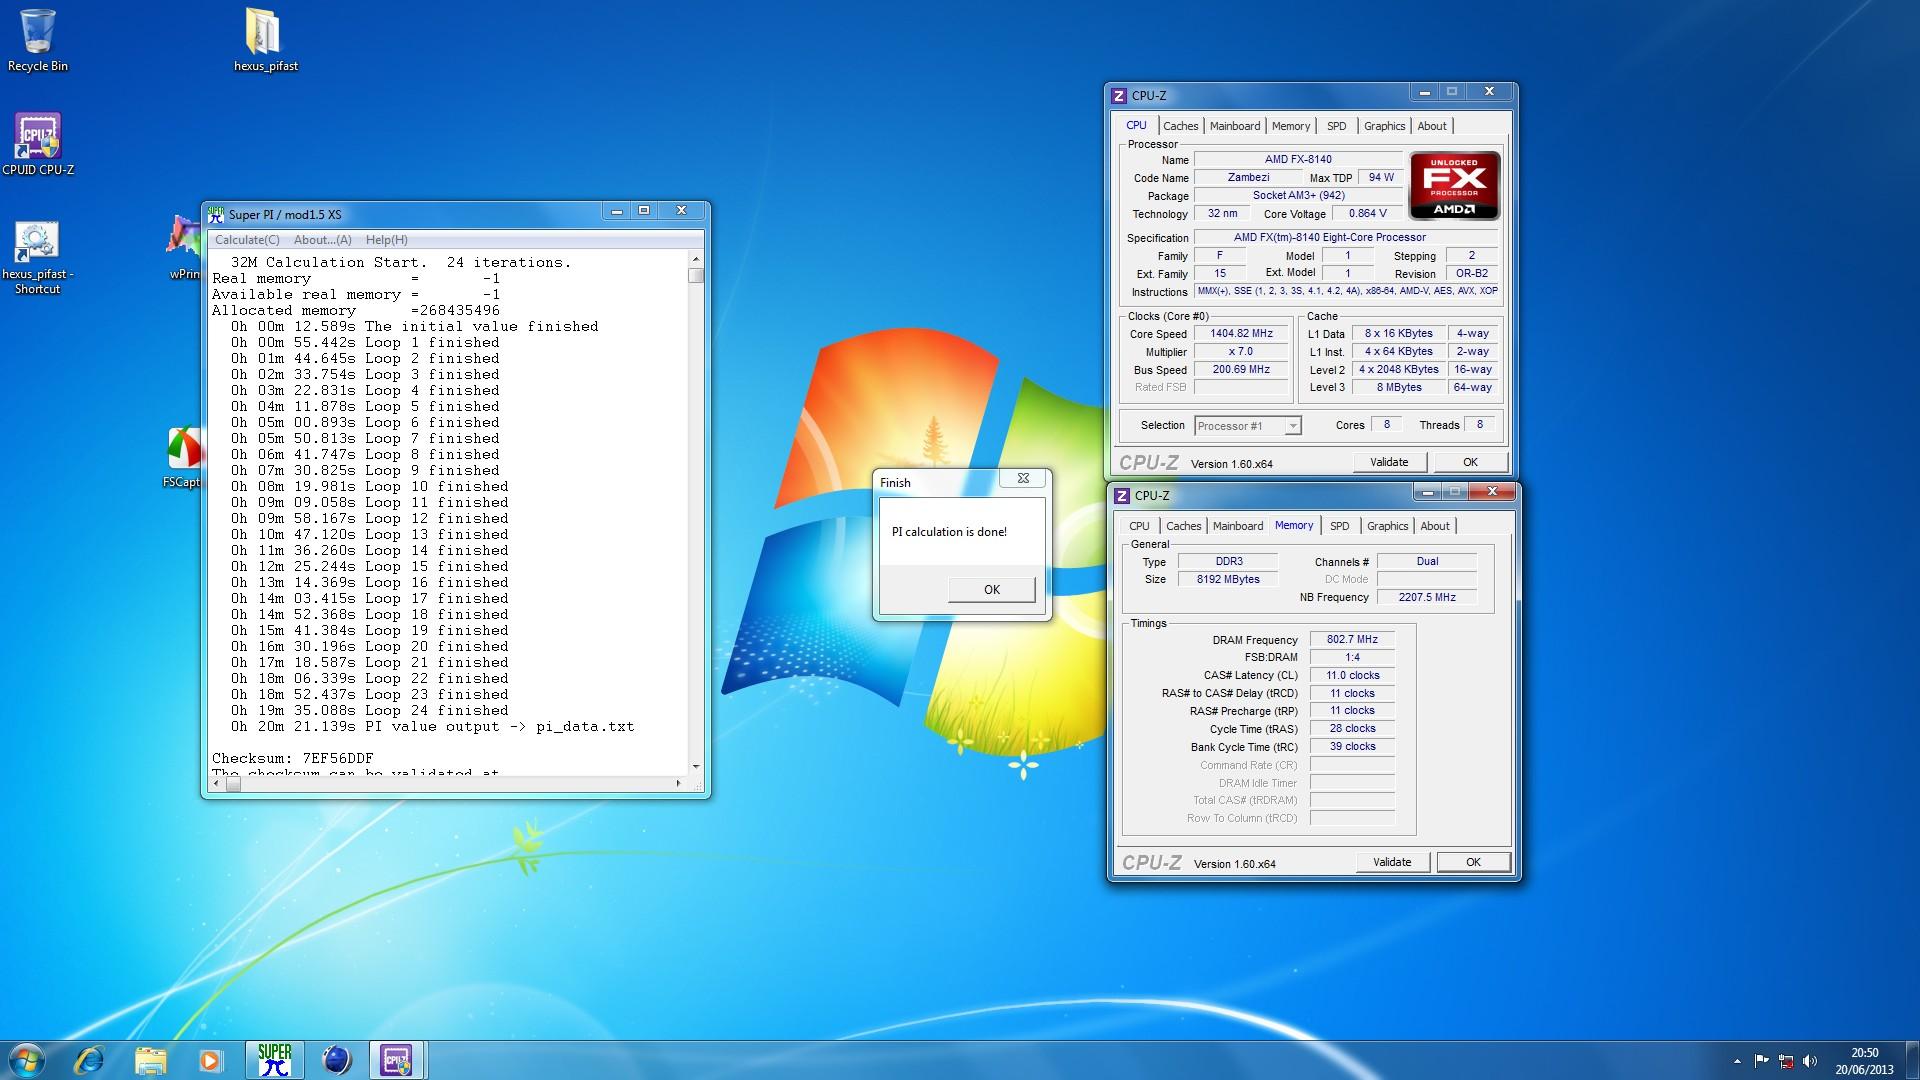Open the hexus_pifast folder icon
Screen dimensions: 1920x1080
(265, 40)
